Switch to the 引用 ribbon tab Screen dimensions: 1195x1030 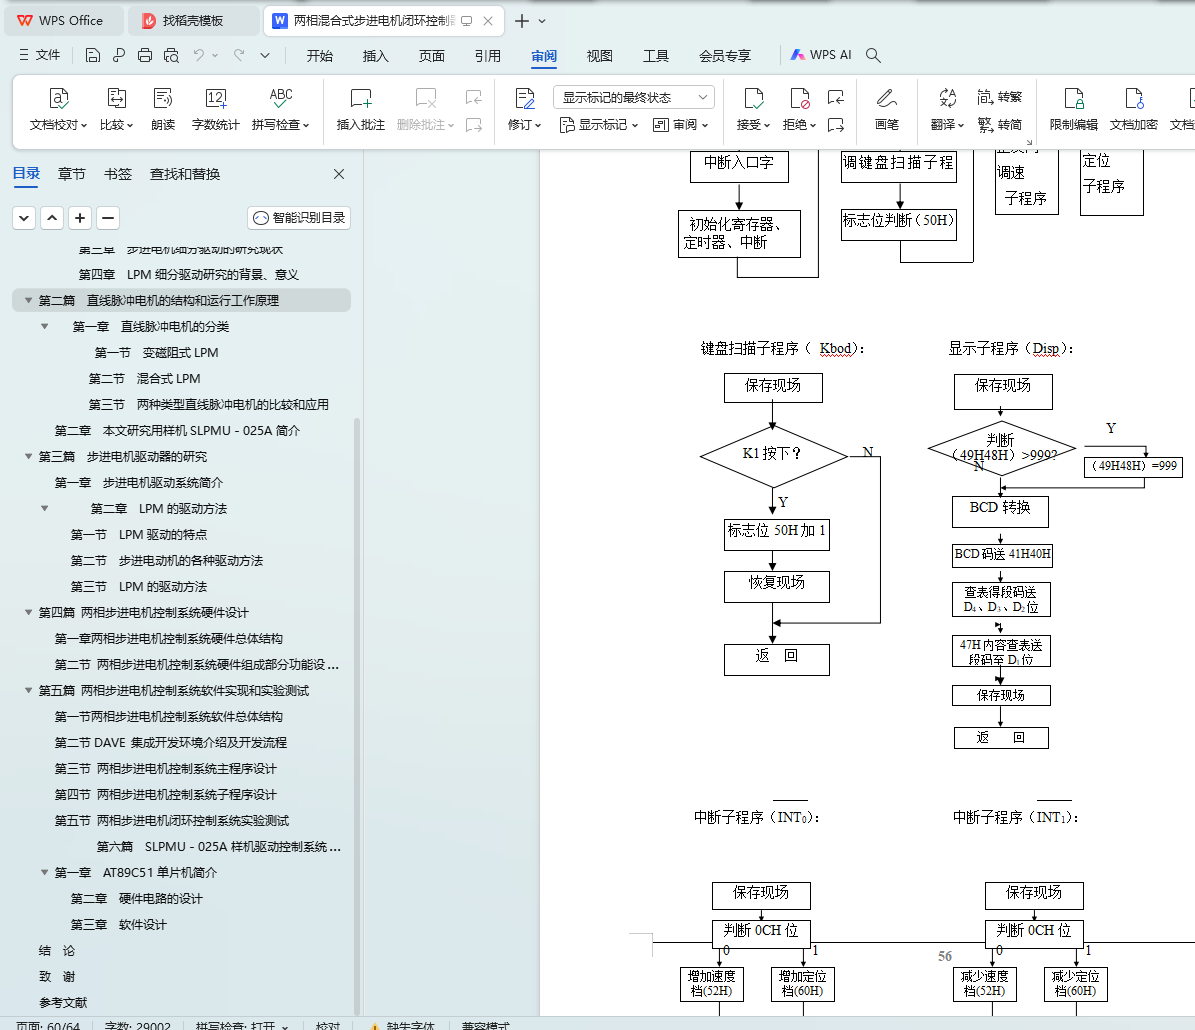(488, 56)
